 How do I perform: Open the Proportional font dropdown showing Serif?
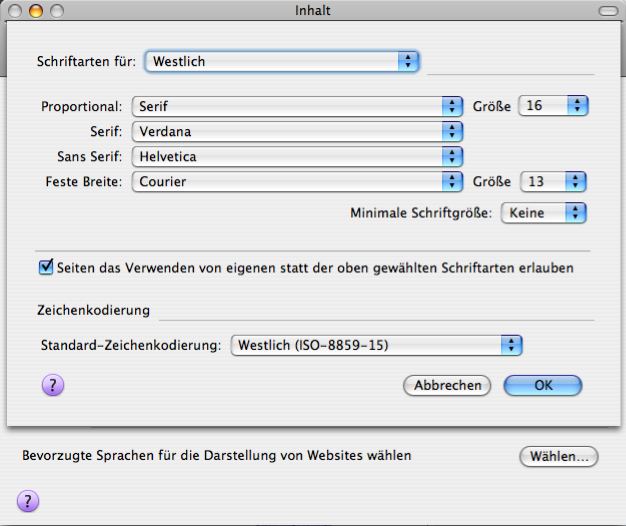297,106
